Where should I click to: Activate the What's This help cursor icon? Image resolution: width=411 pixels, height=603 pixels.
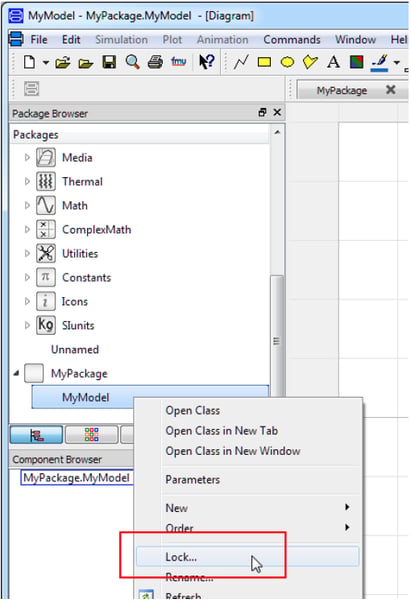(x=206, y=62)
